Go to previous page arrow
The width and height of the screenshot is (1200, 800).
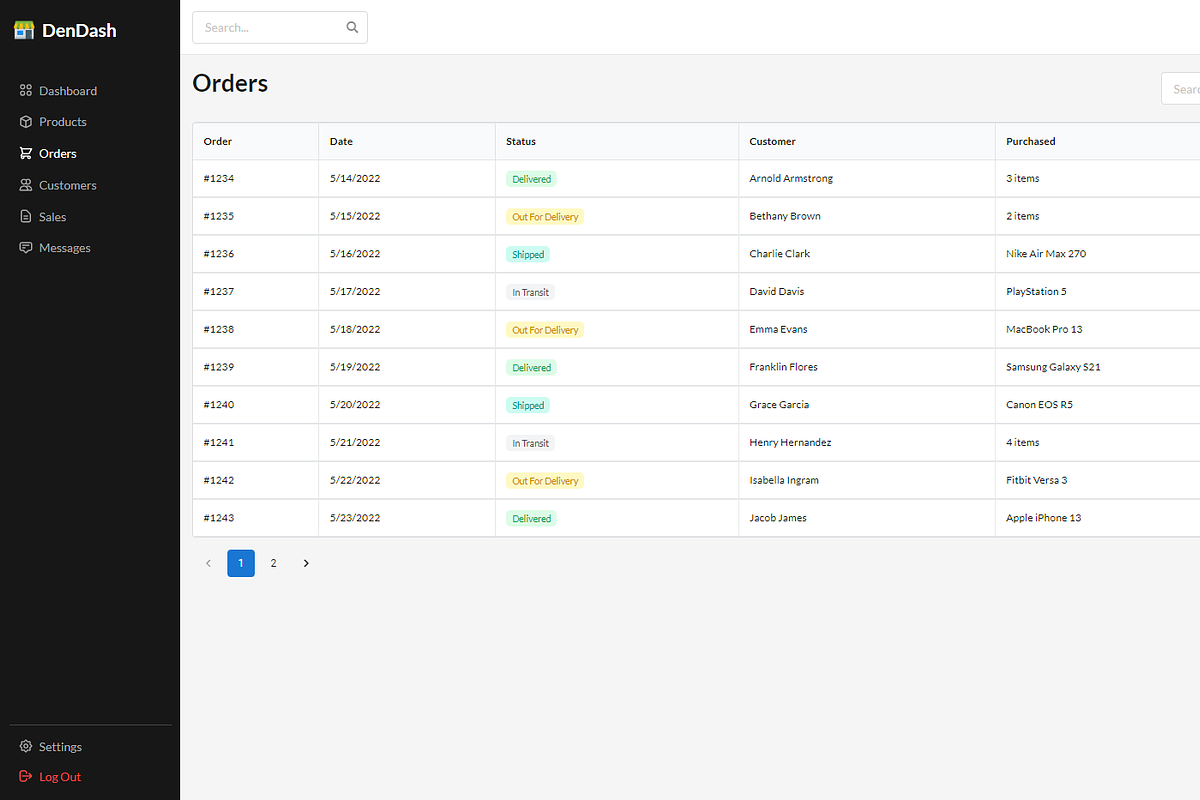(x=208, y=563)
